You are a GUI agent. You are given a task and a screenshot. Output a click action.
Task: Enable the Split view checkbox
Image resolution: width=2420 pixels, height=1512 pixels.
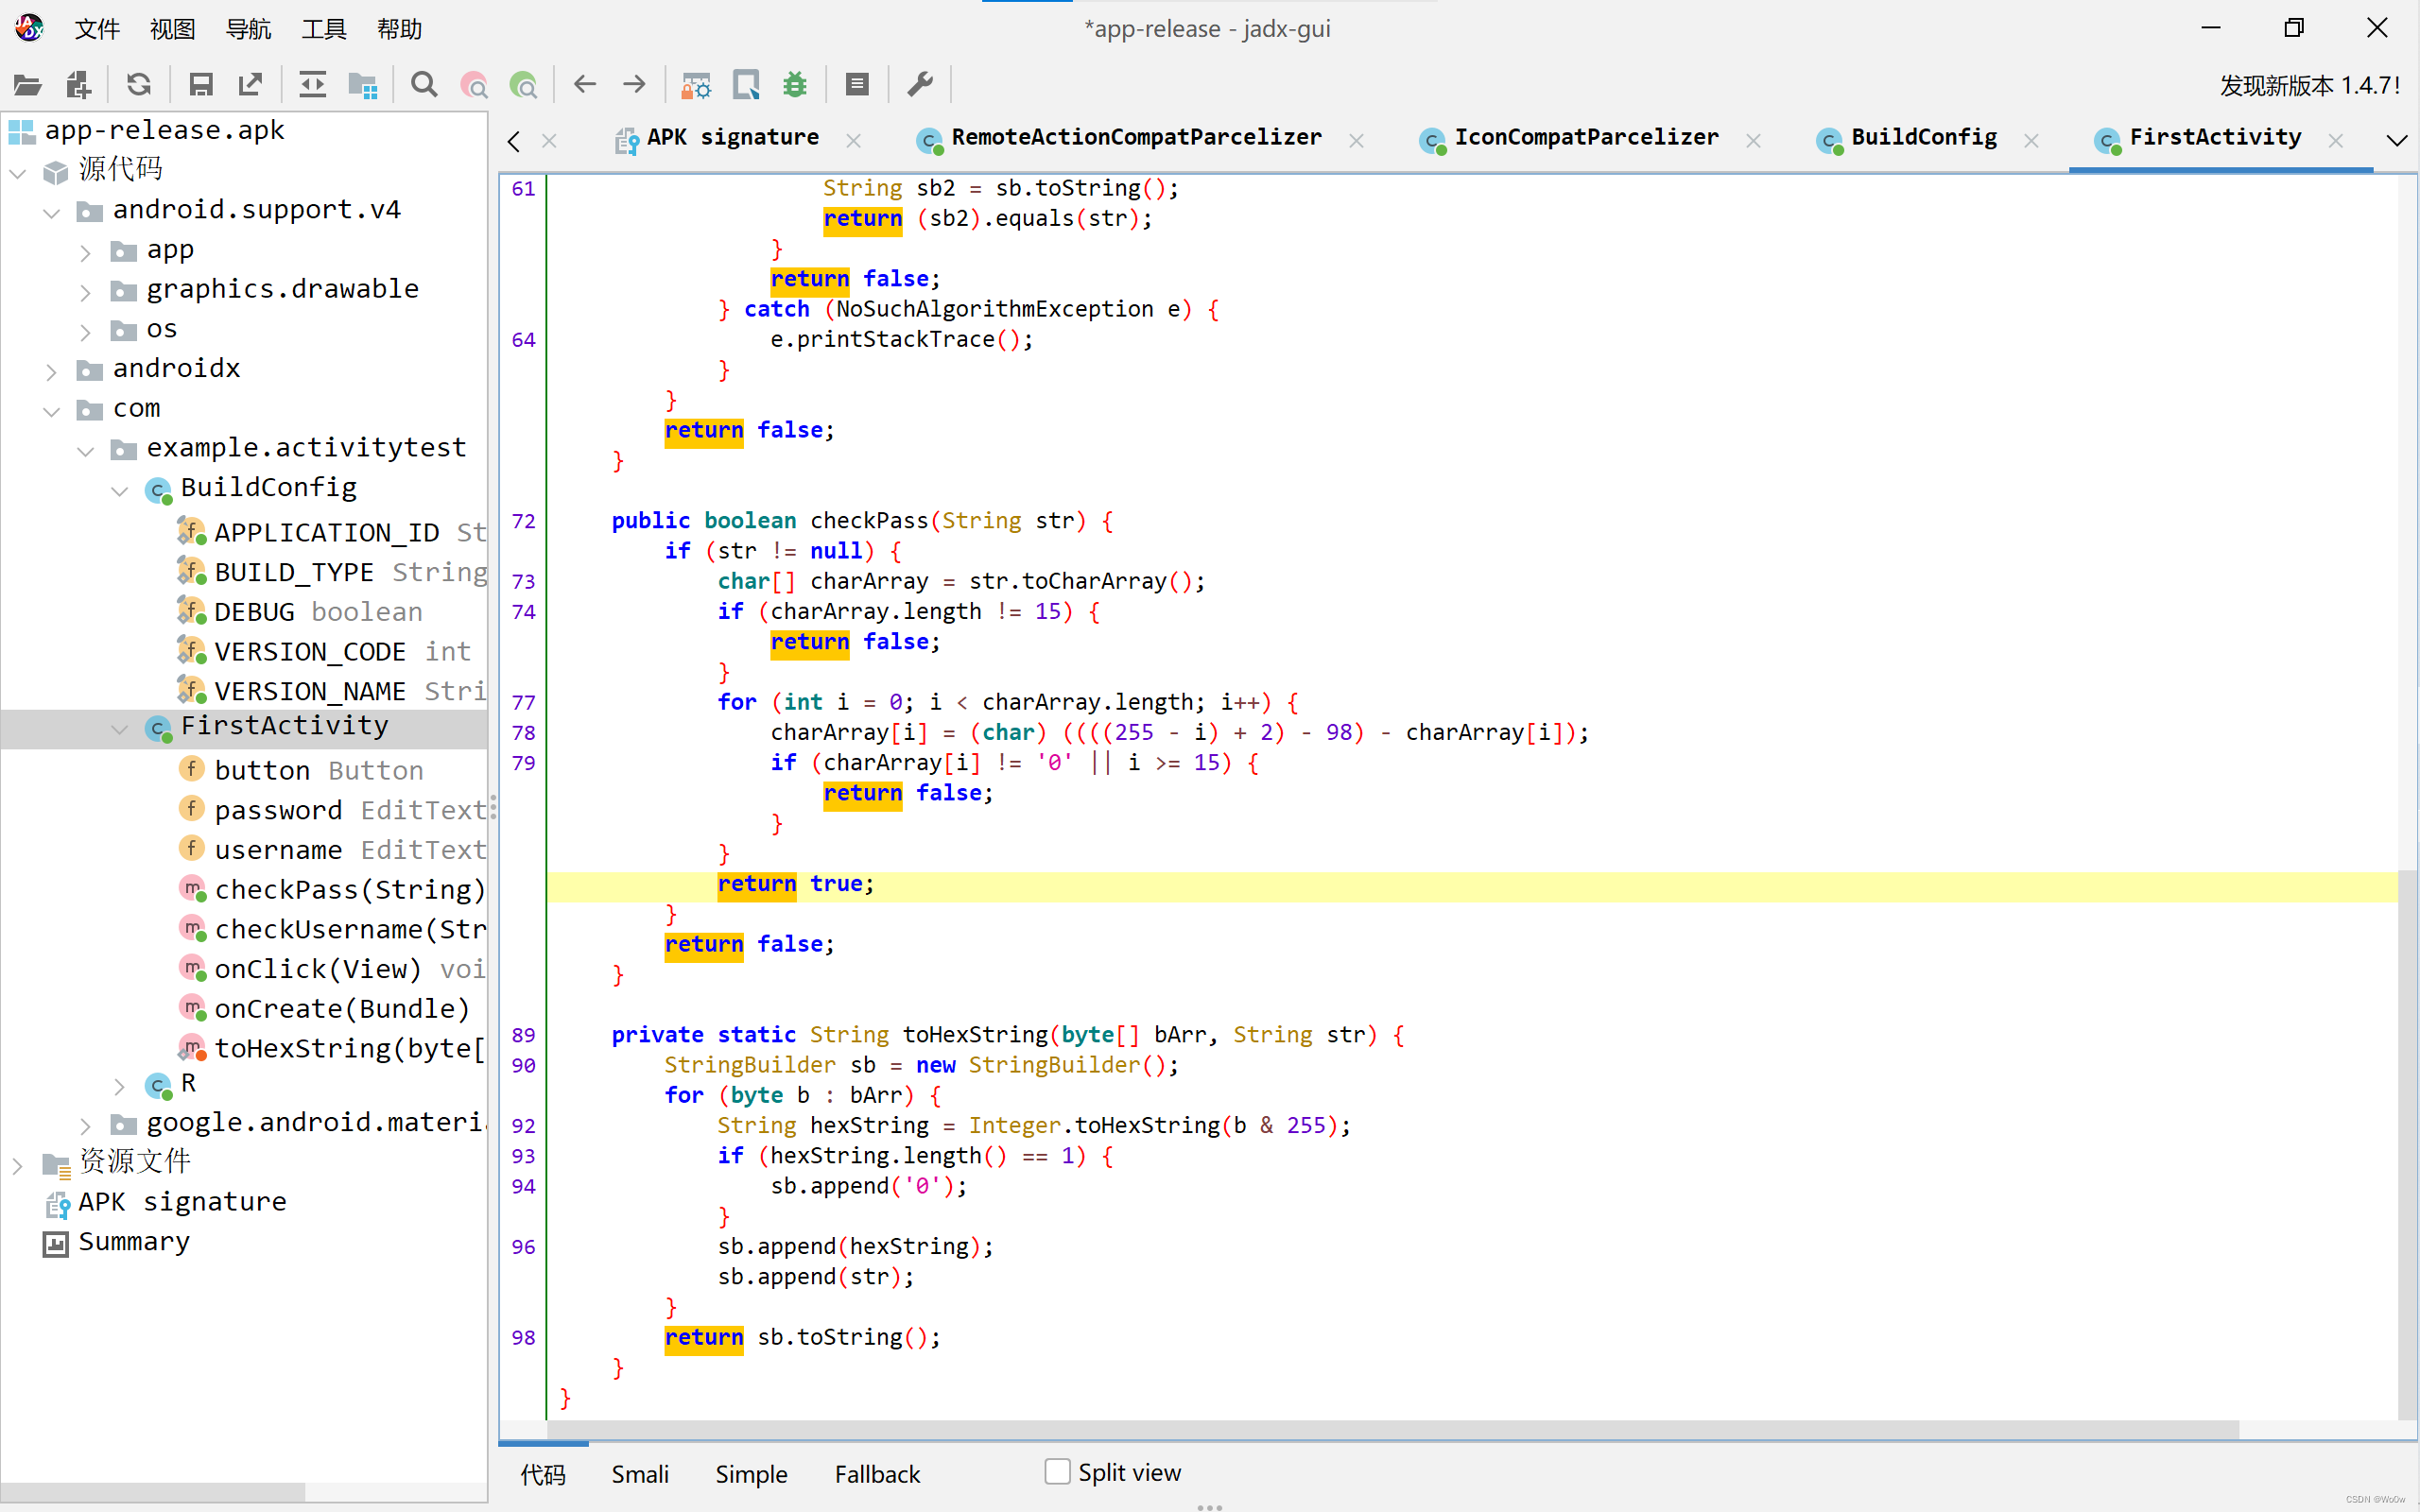(x=1056, y=1471)
